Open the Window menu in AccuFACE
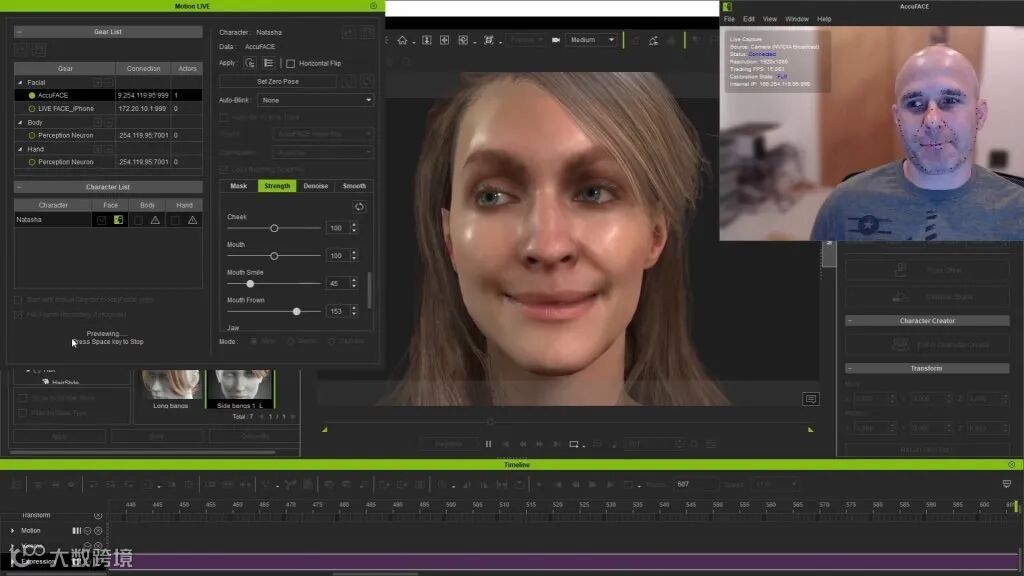The height and width of the screenshot is (576, 1024). click(796, 19)
